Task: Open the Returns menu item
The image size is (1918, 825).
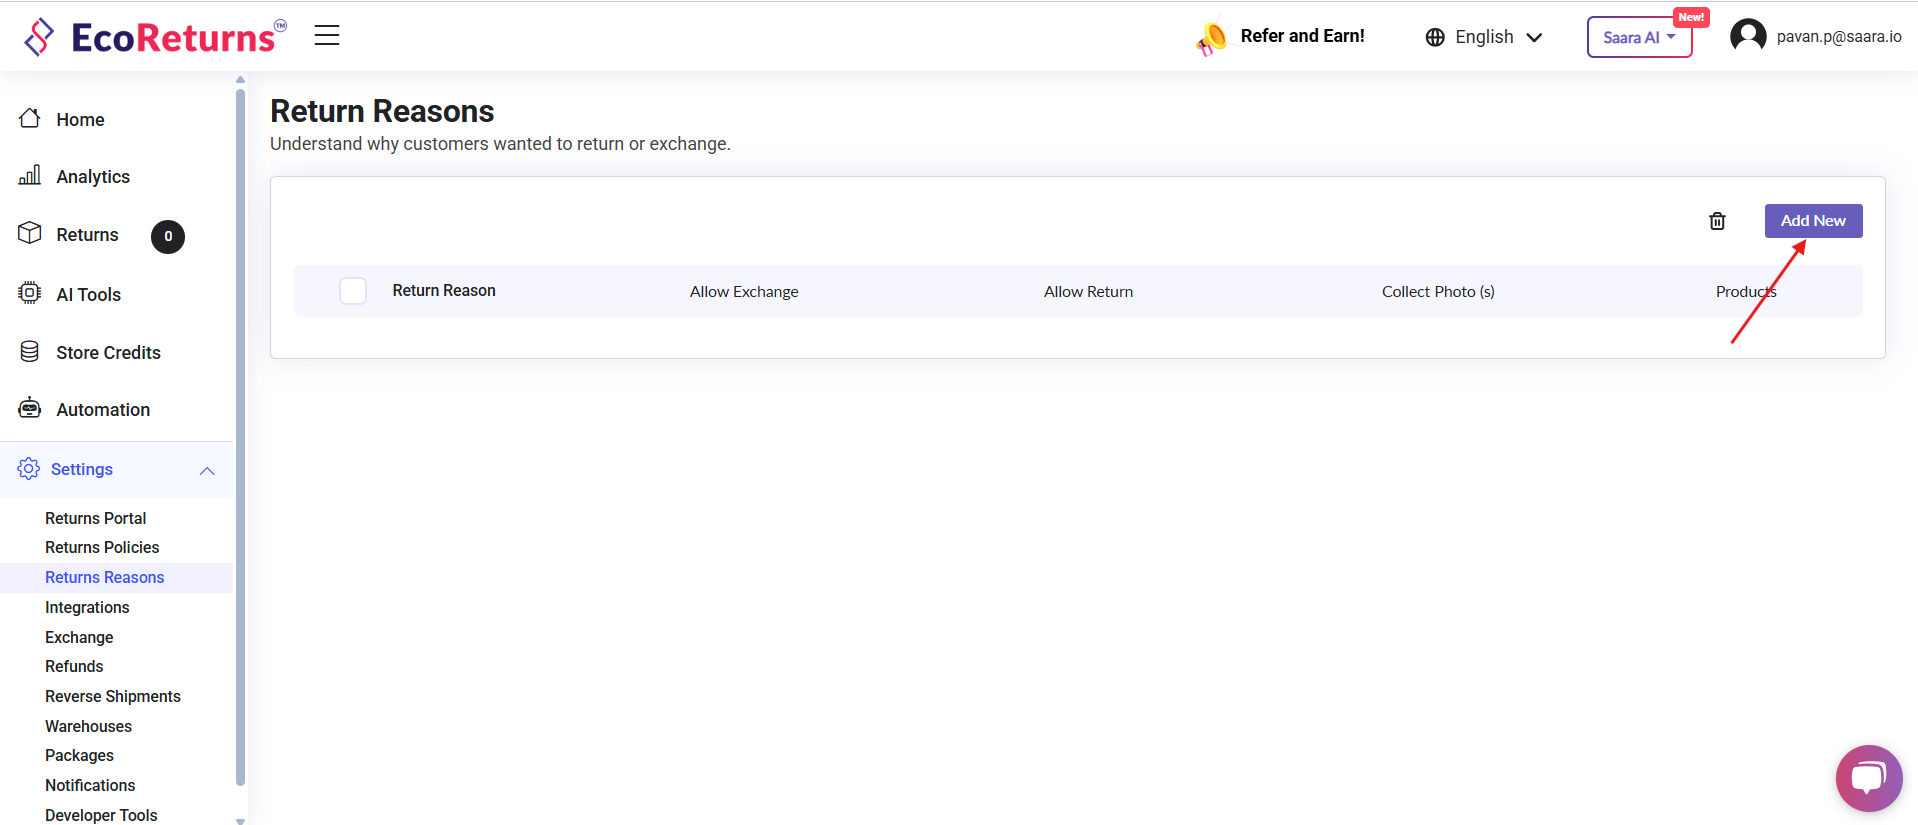Action: pos(87,235)
